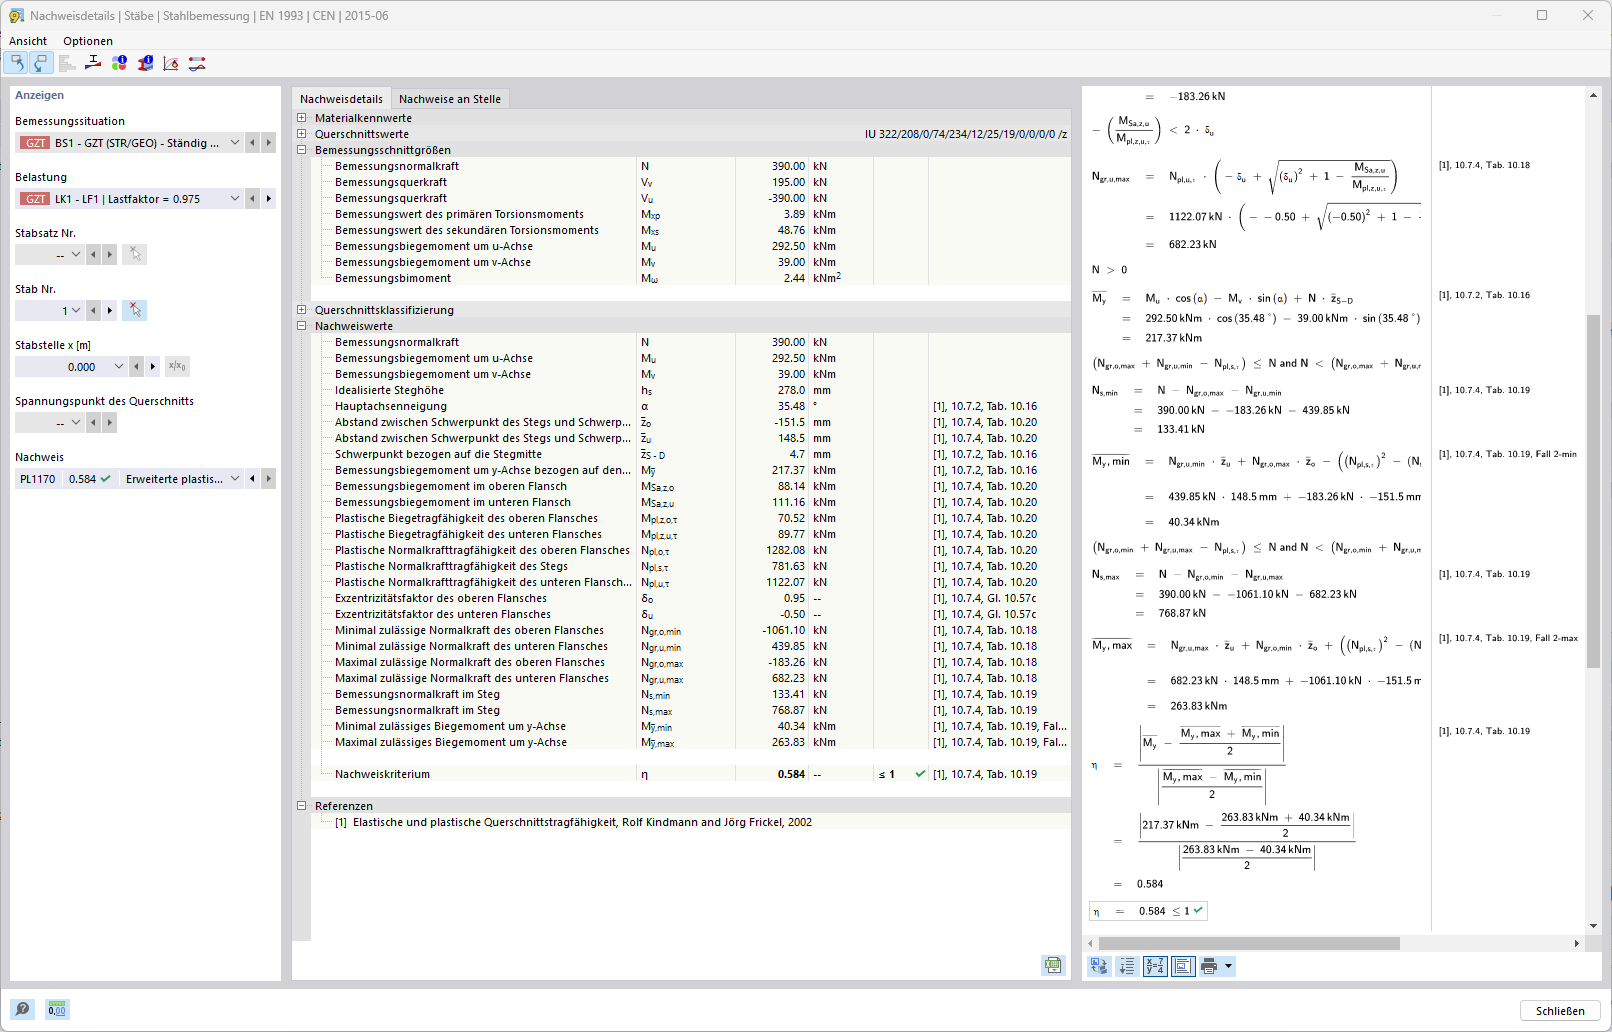Toggle the x/y=7/4 formula values icon
This screenshot has width=1612, height=1032.
point(1155,966)
